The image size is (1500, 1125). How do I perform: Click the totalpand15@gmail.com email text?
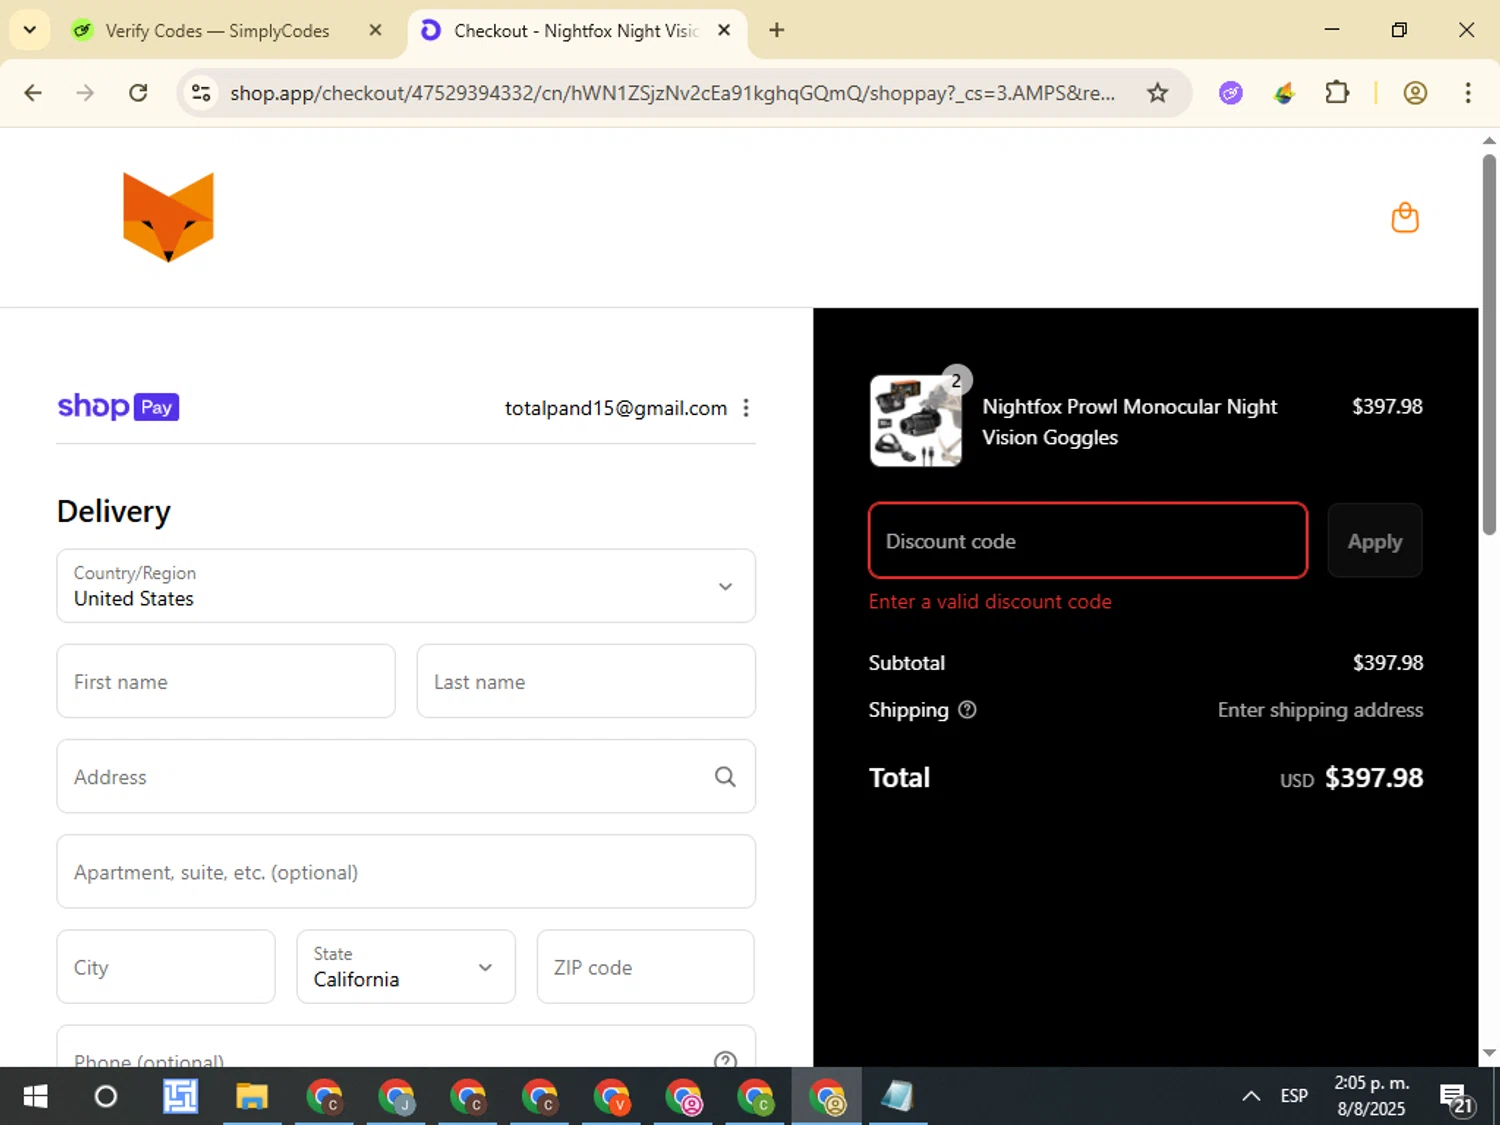[616, 408]
